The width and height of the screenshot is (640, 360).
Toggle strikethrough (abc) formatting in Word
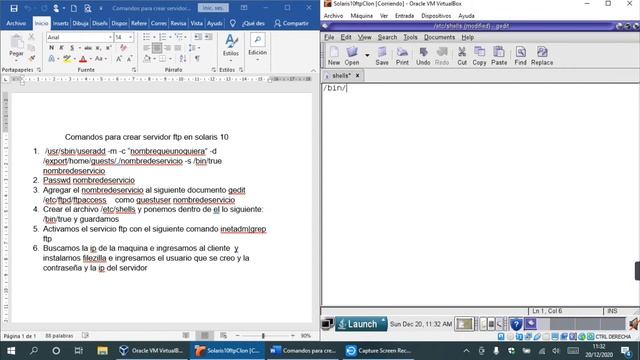(88, 48)
